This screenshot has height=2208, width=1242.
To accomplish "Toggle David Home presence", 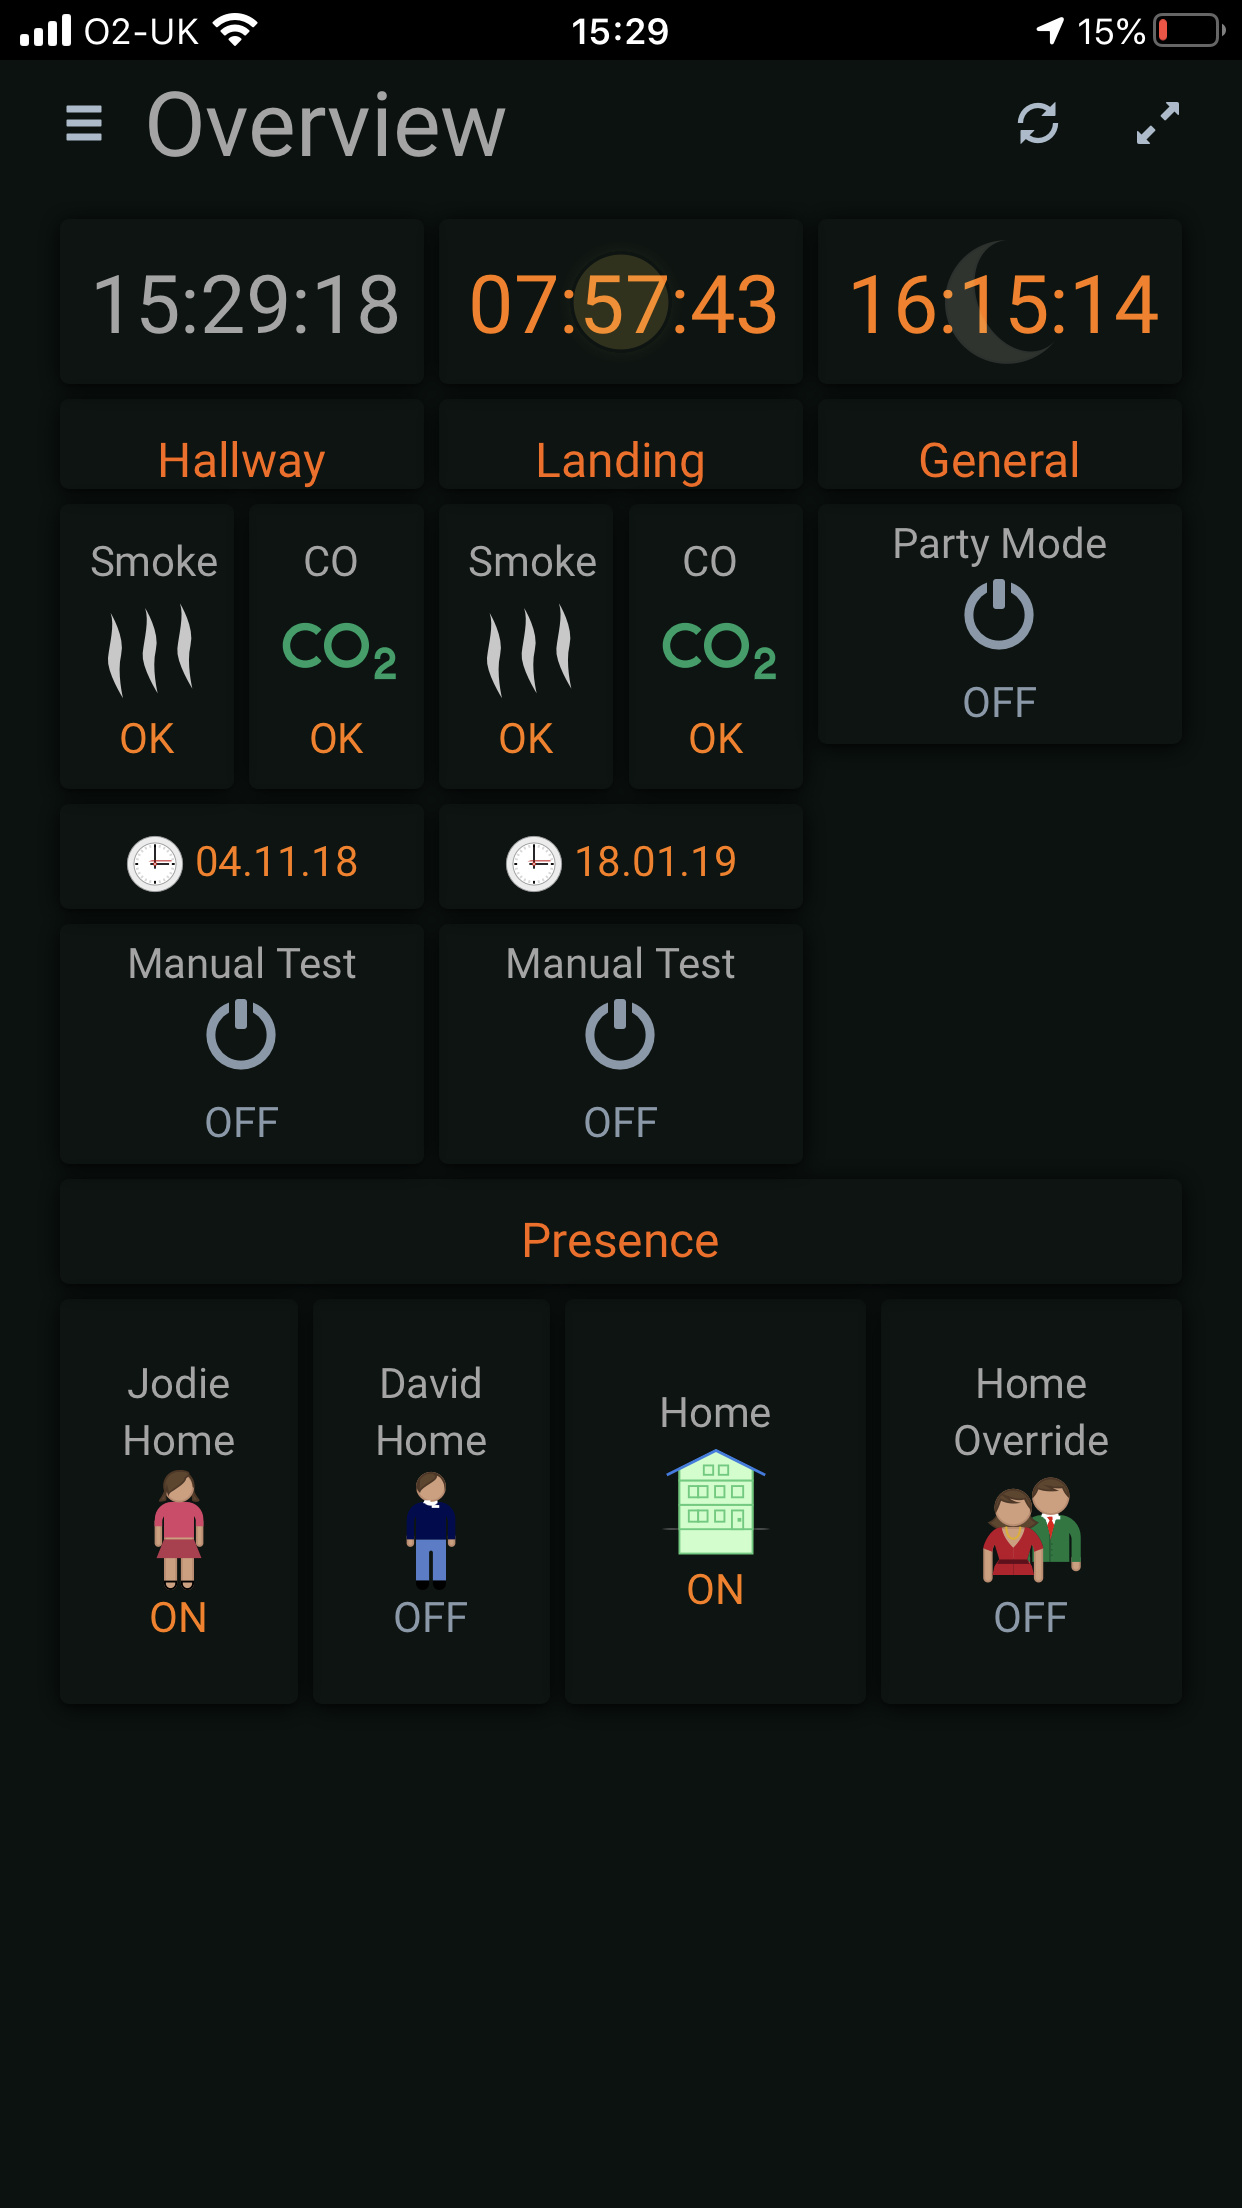I will coord(431,1527).
